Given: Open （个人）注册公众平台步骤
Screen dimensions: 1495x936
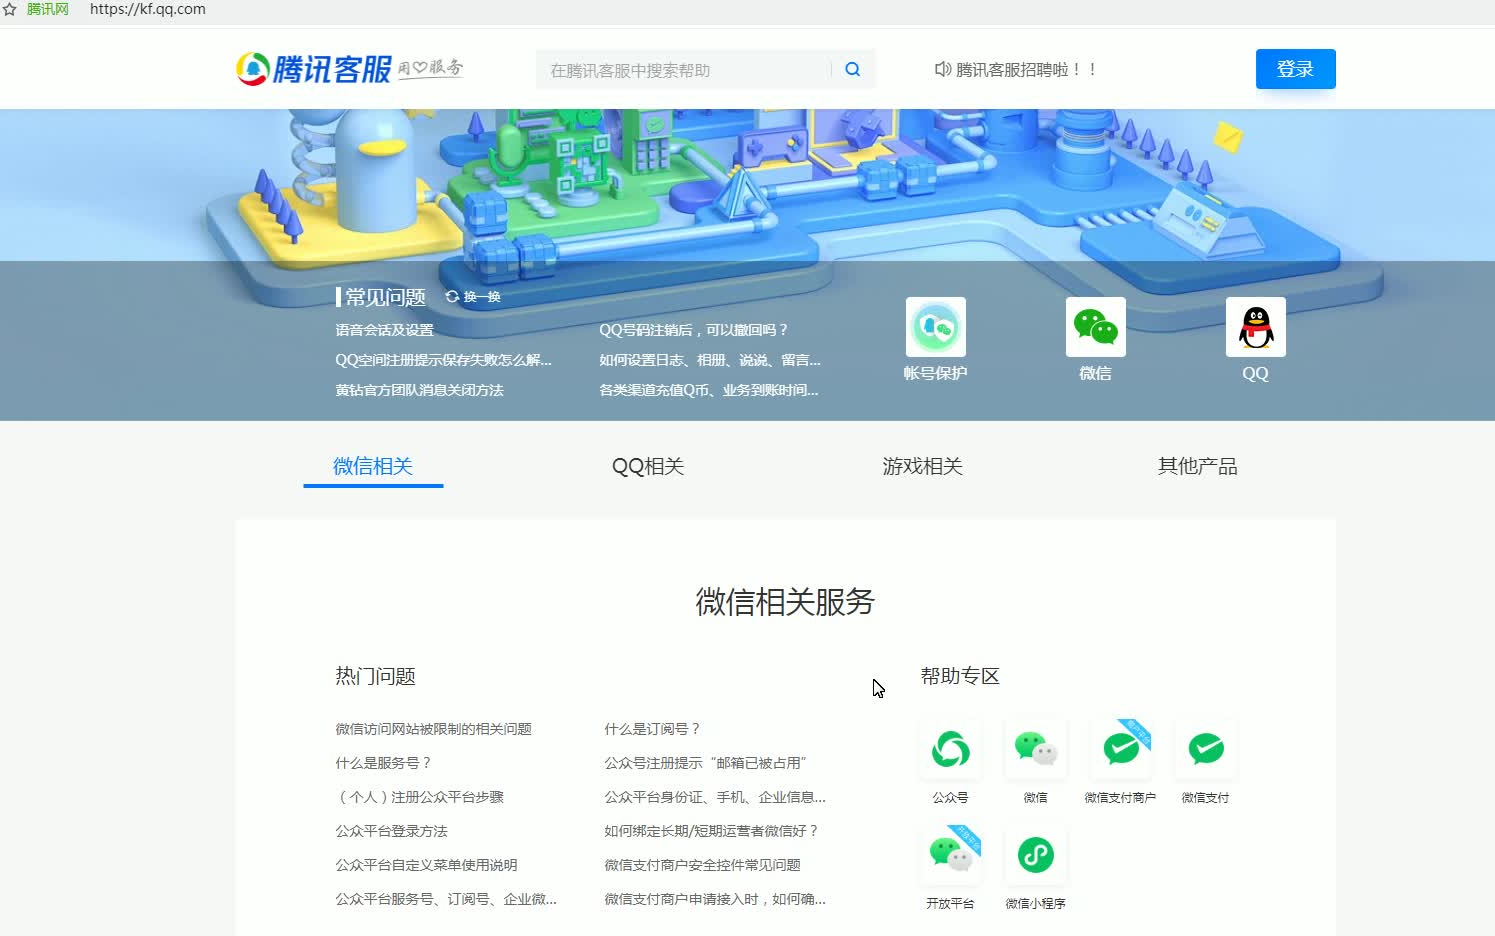Looking at the screenshot, I should 419,797.
